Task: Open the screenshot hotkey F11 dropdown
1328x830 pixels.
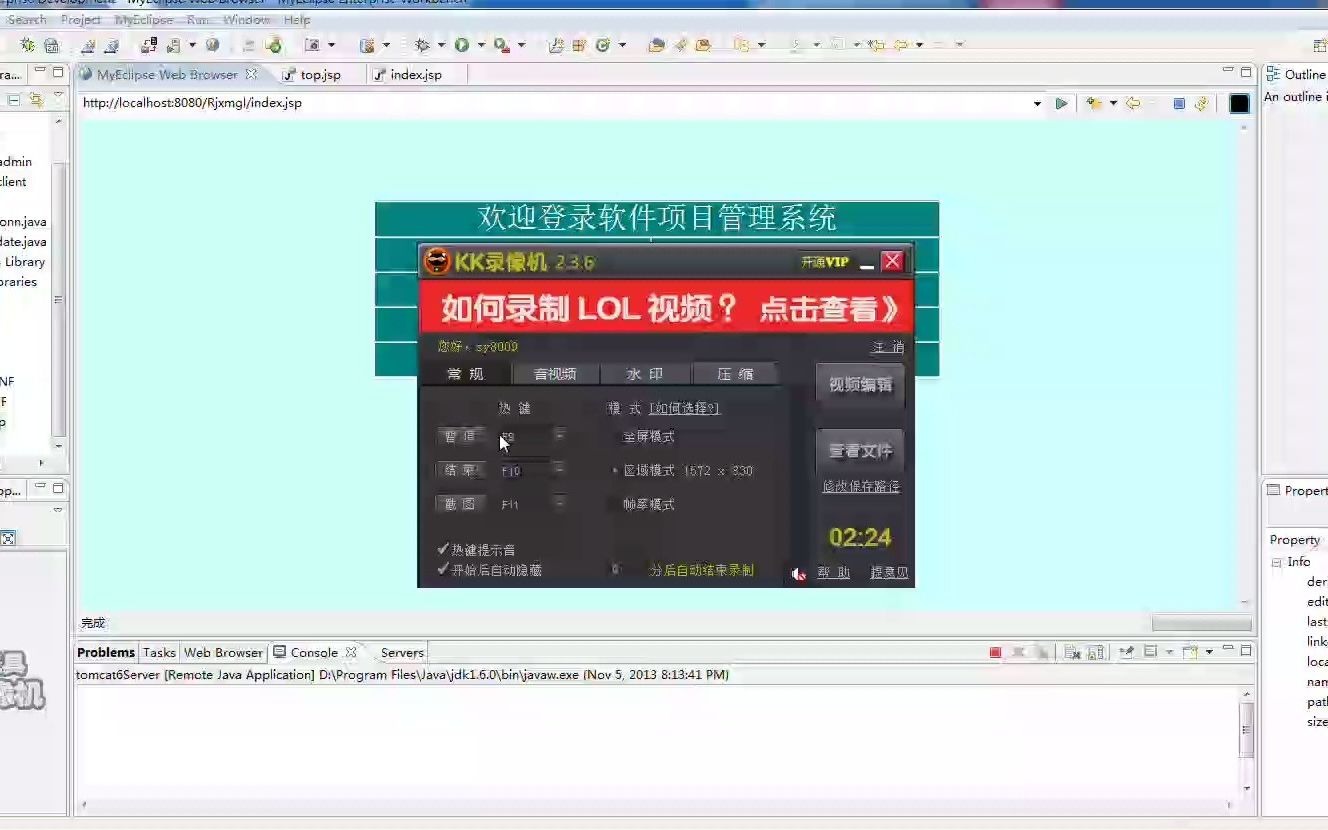Action: click(559, 504)
